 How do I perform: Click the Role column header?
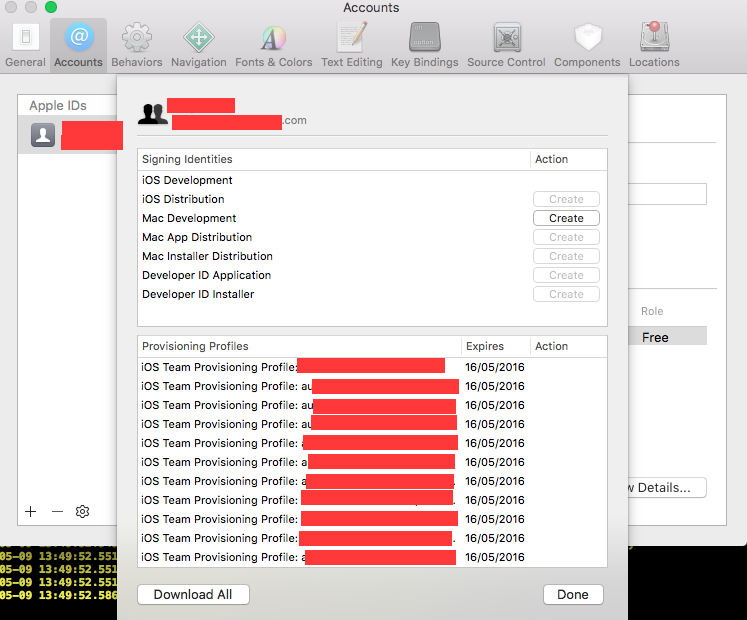pos(652,311)
